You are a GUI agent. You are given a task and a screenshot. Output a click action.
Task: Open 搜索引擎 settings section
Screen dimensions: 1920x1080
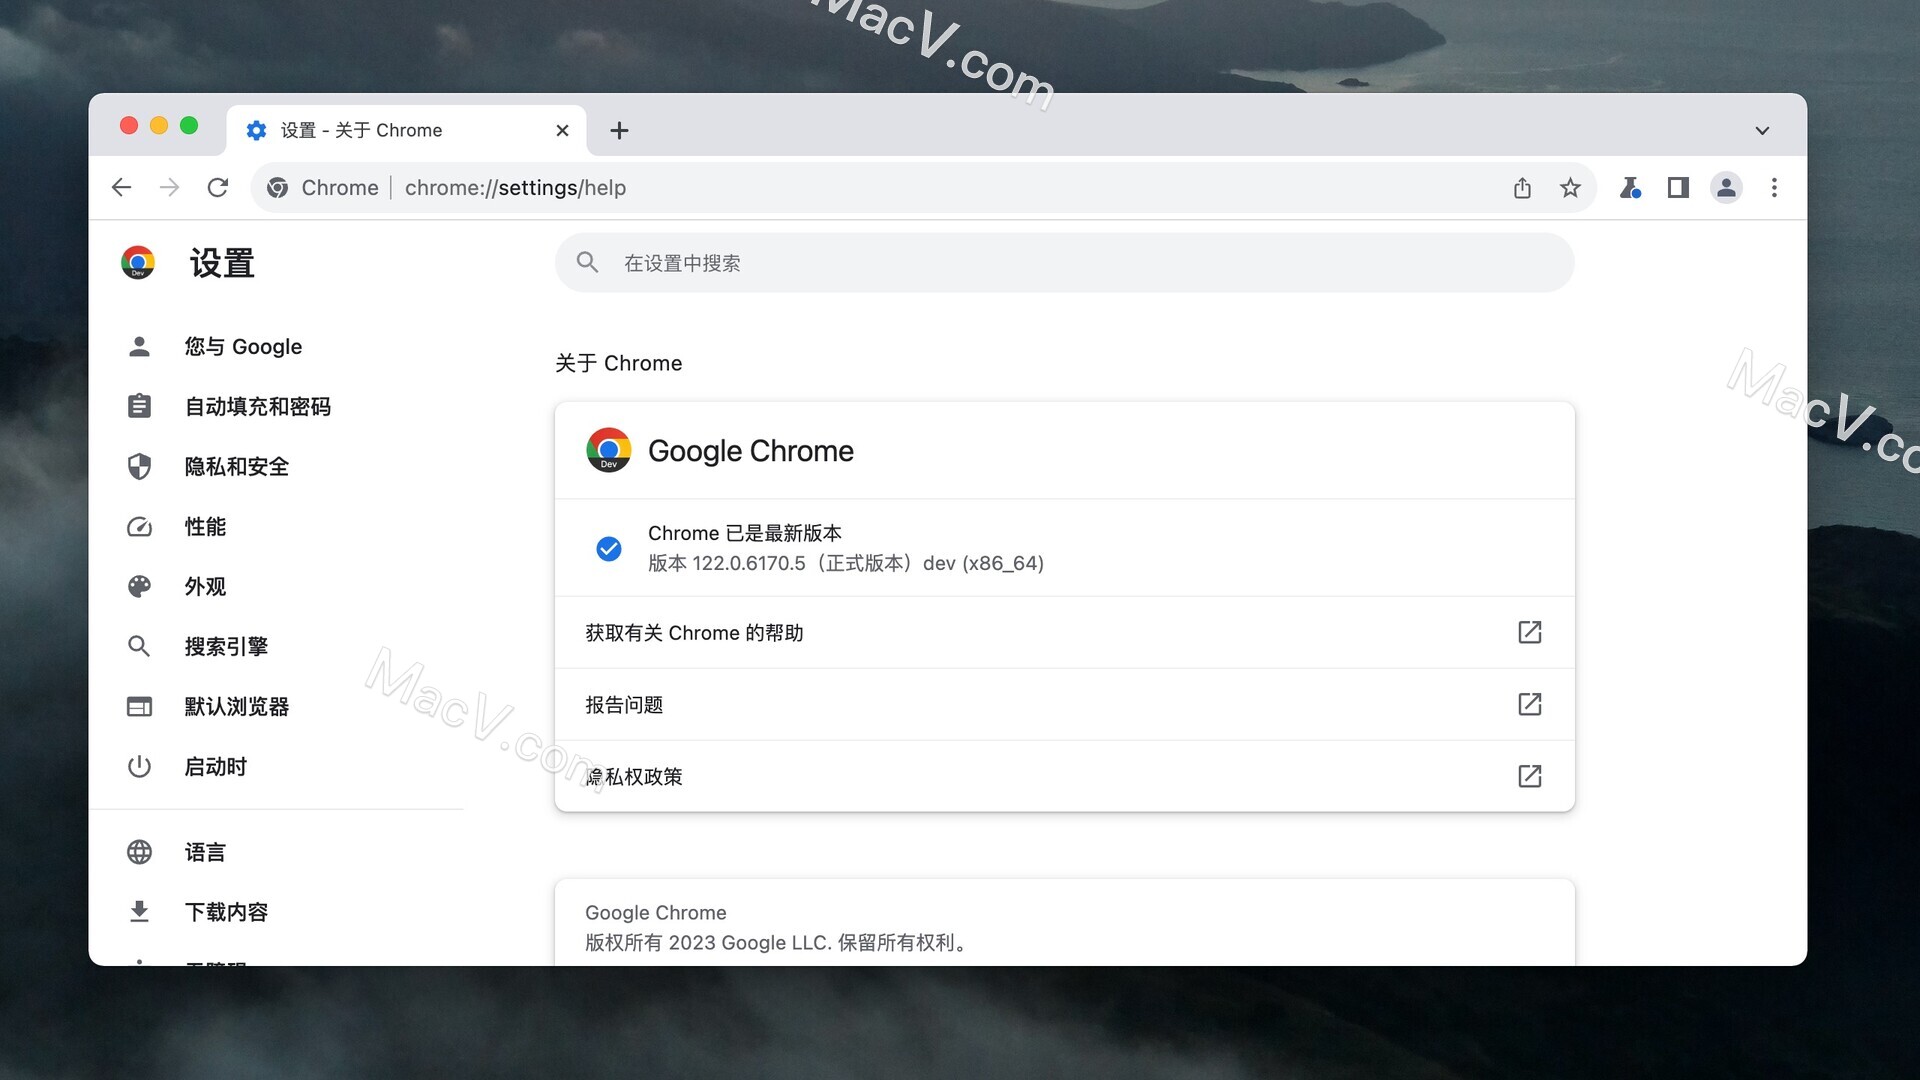click(226, 647)
